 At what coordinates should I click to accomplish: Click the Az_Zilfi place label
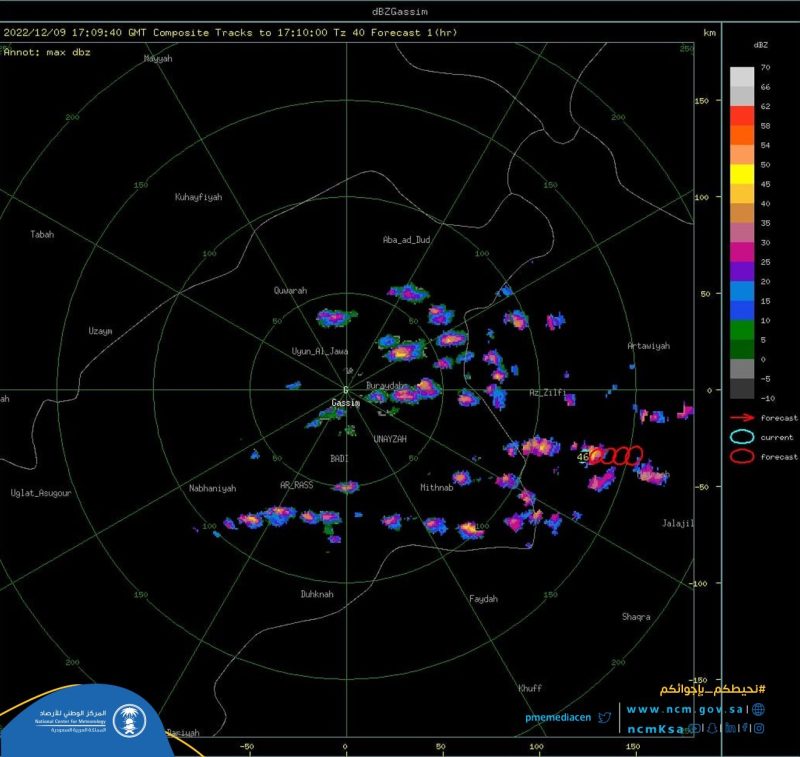(547, 392)
